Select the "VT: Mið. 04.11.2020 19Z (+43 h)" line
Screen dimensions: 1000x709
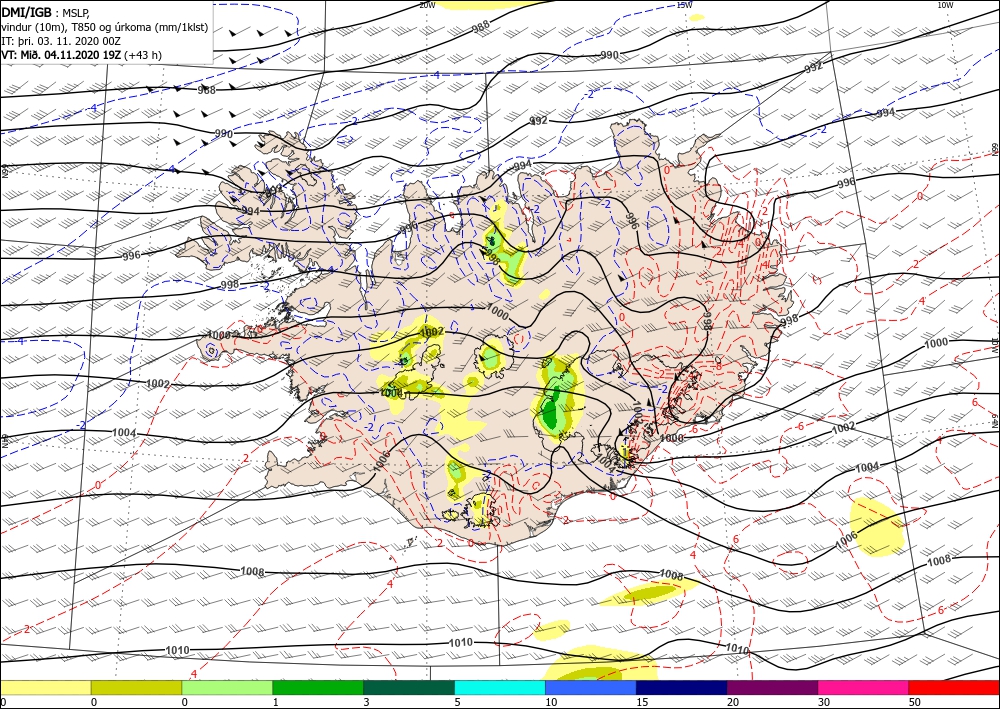(x=82, y=55)
